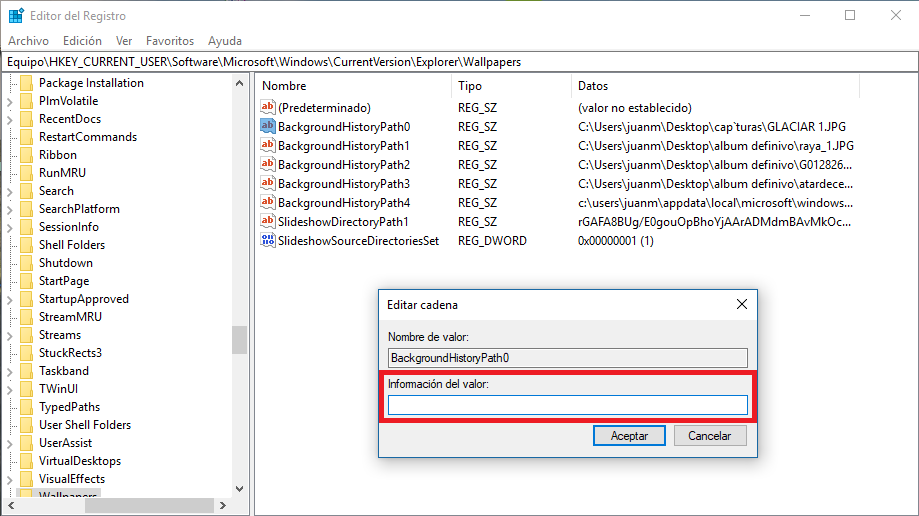Screen dimensions: 919x516
Task: Click the SearchPlatform folder icon
Action: [26, 209]
